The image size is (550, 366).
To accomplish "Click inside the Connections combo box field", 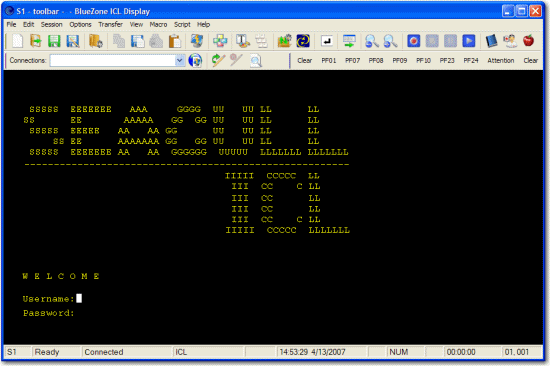I will click(113, 60).
